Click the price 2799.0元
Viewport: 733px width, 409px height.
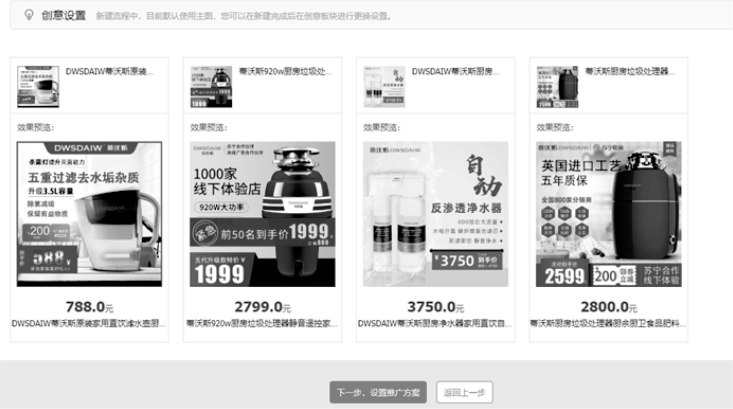pyautogui.click(x=262, y=307)
